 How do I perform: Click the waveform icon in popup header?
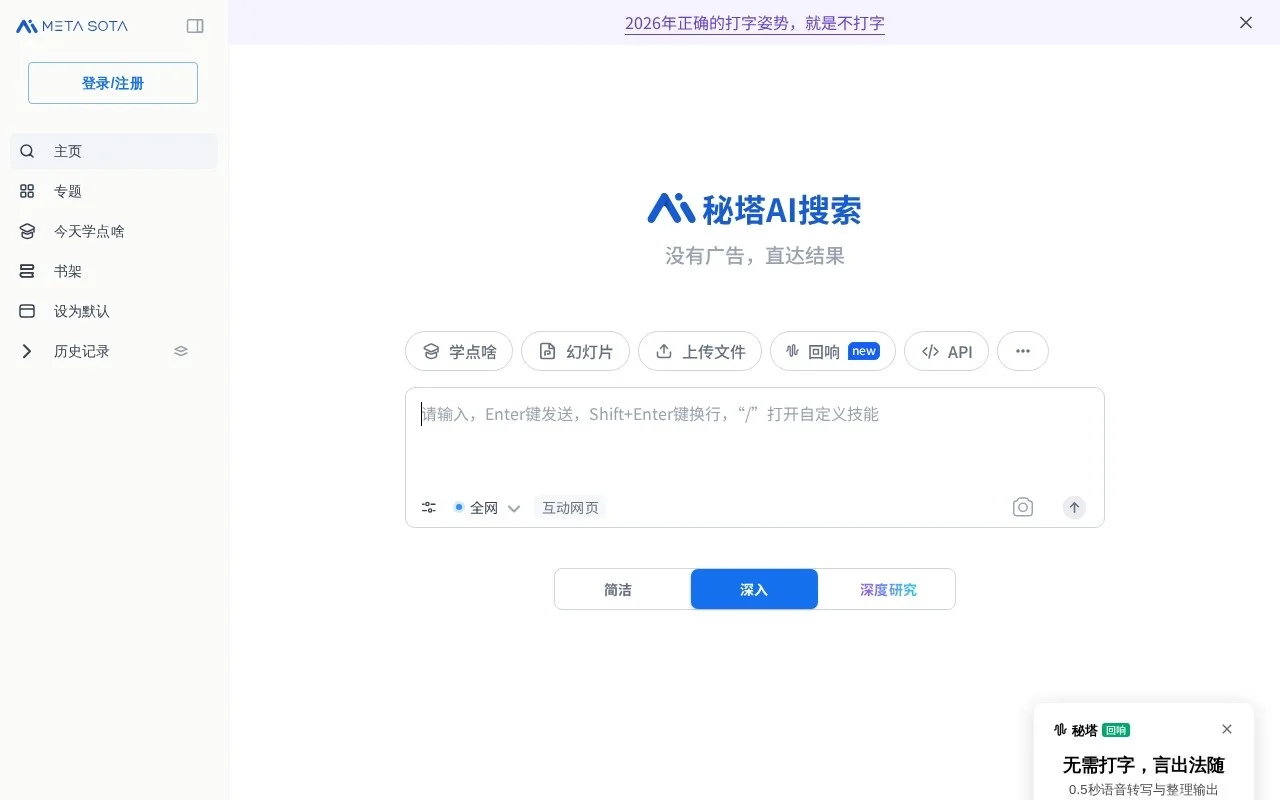pyautogui.click(x=1060, y=730)
